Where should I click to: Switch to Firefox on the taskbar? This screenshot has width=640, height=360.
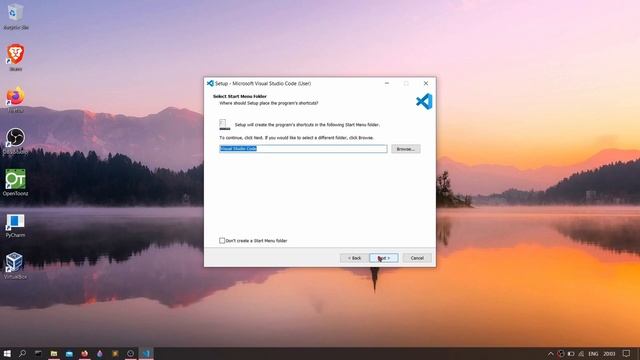click(x=84, y=353)
